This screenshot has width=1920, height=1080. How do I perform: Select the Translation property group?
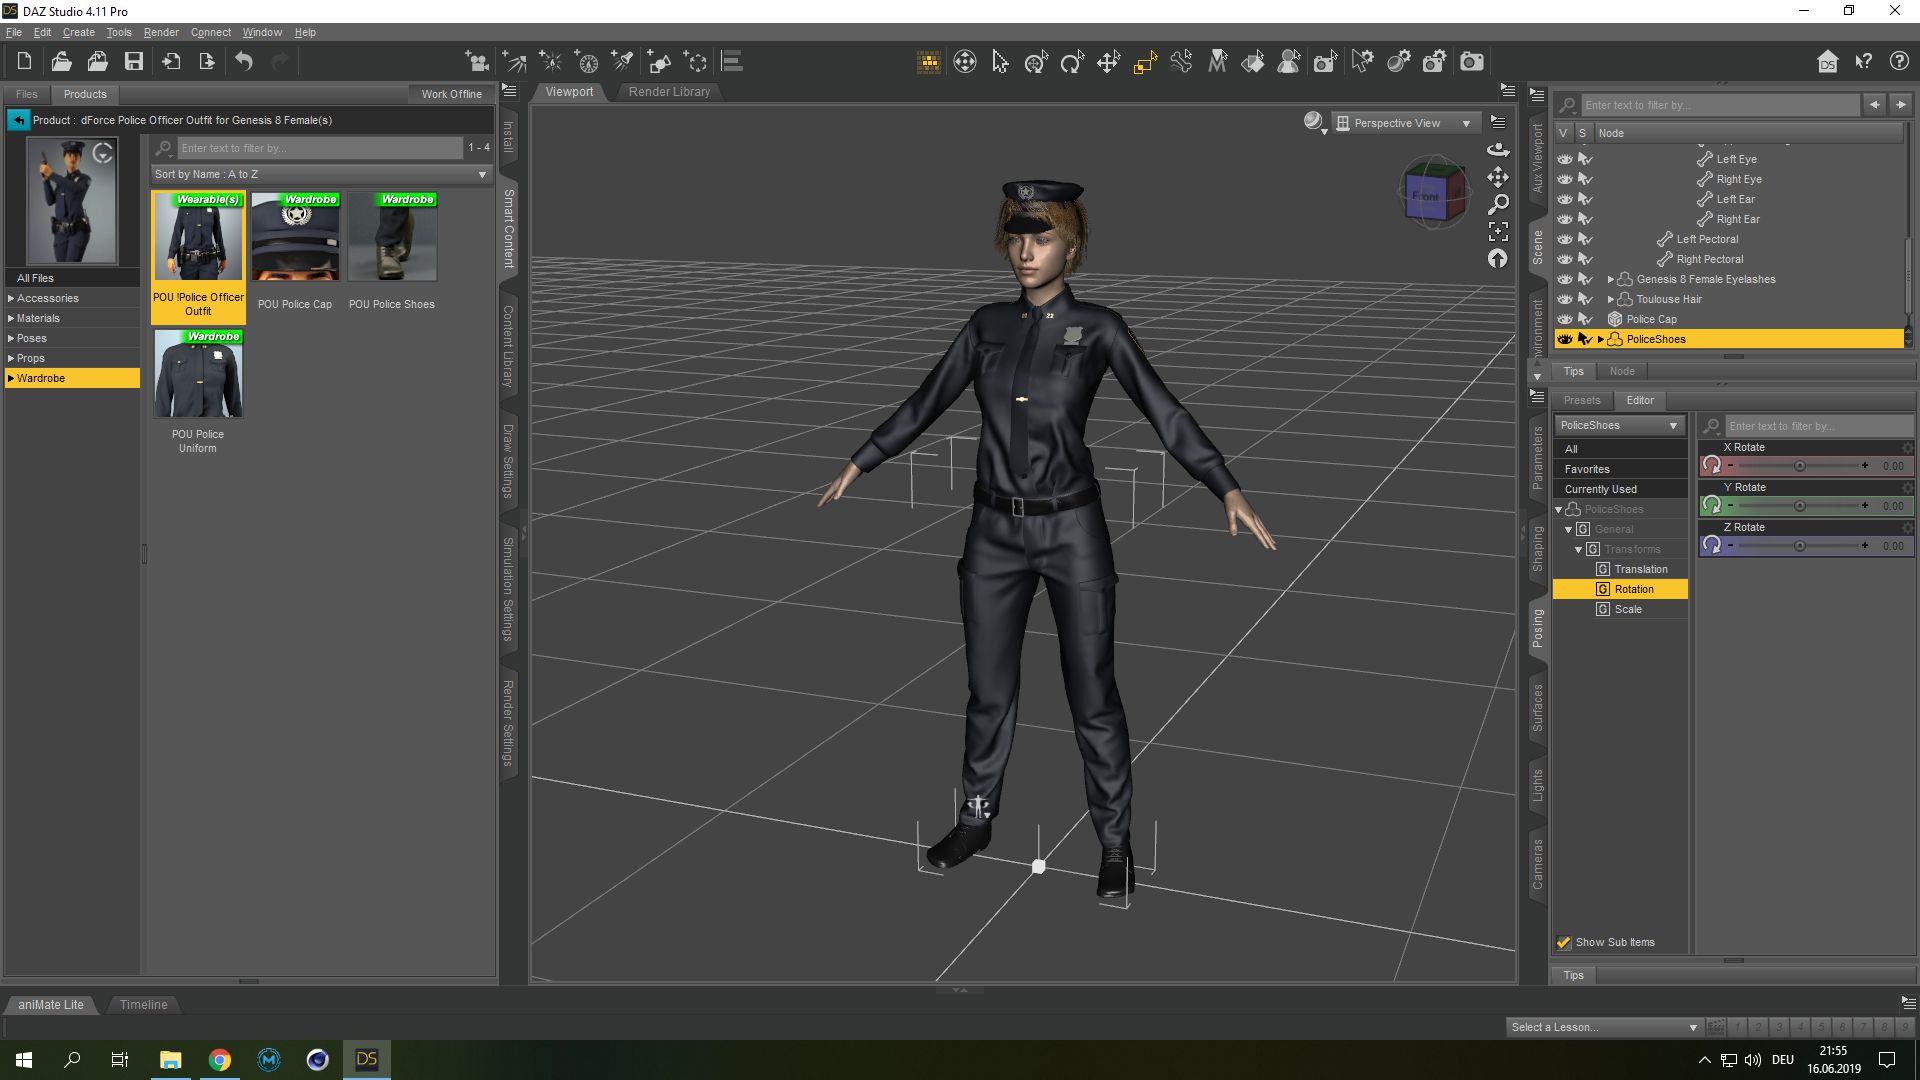(x=1640, y=569)
